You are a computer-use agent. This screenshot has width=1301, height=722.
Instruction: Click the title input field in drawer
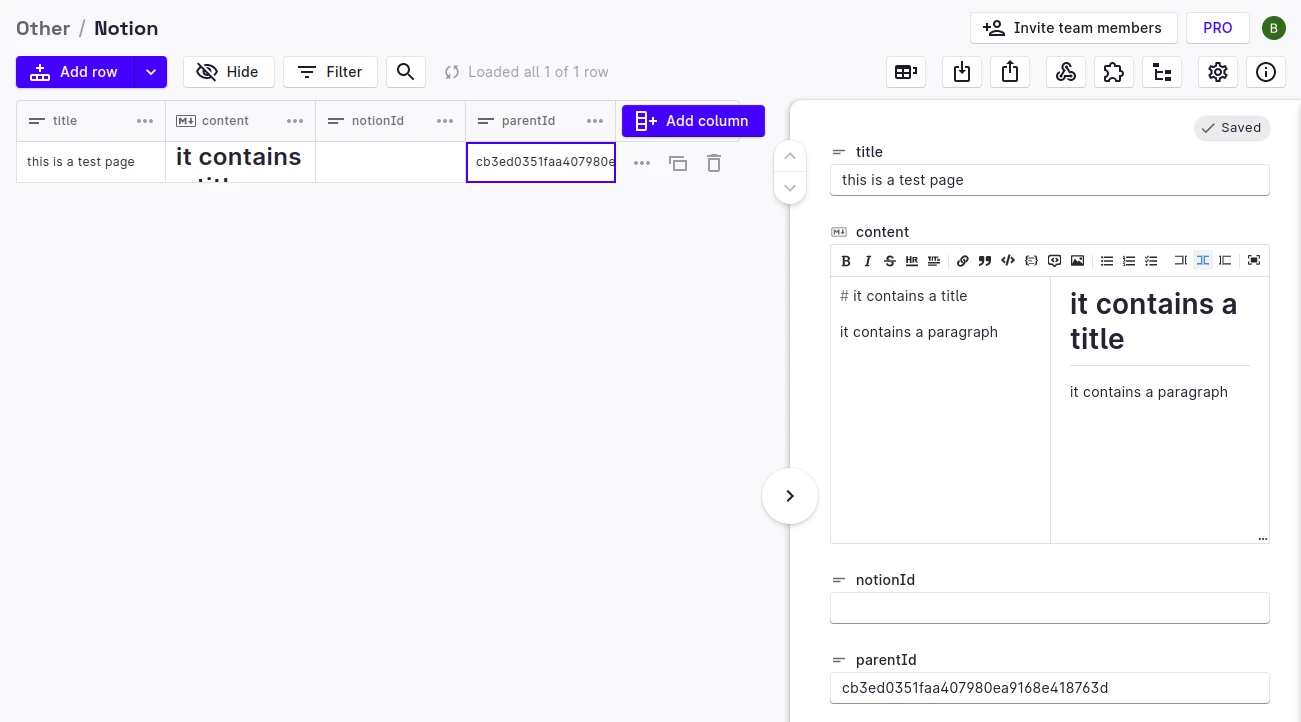click(1050, 180)
